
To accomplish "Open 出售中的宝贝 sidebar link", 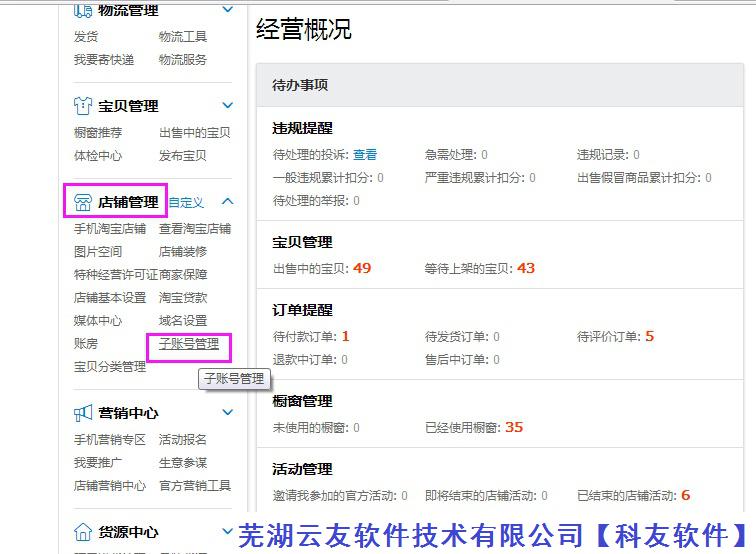I will click(x=195, y=133).
